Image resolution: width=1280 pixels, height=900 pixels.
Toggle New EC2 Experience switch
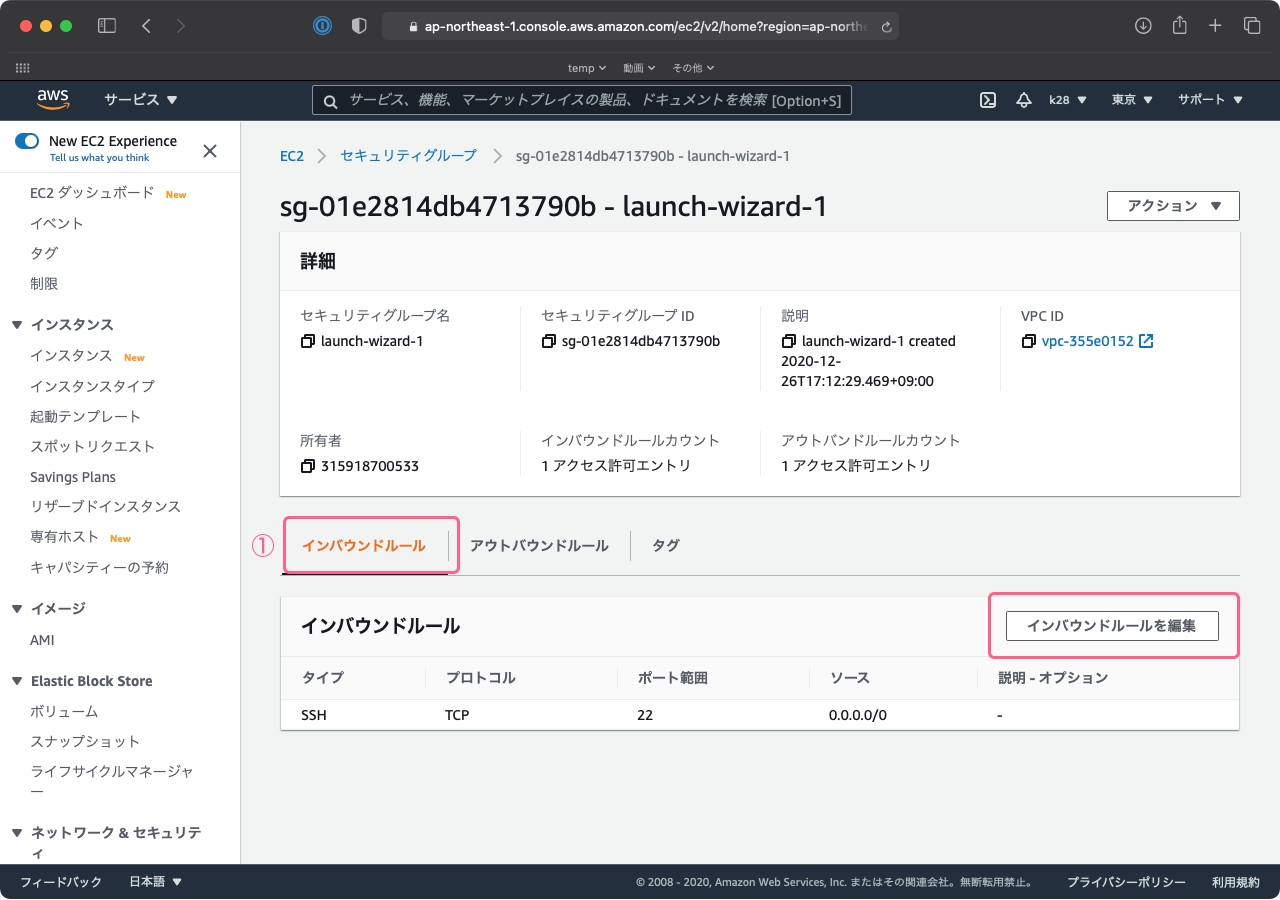click(27, 141)
